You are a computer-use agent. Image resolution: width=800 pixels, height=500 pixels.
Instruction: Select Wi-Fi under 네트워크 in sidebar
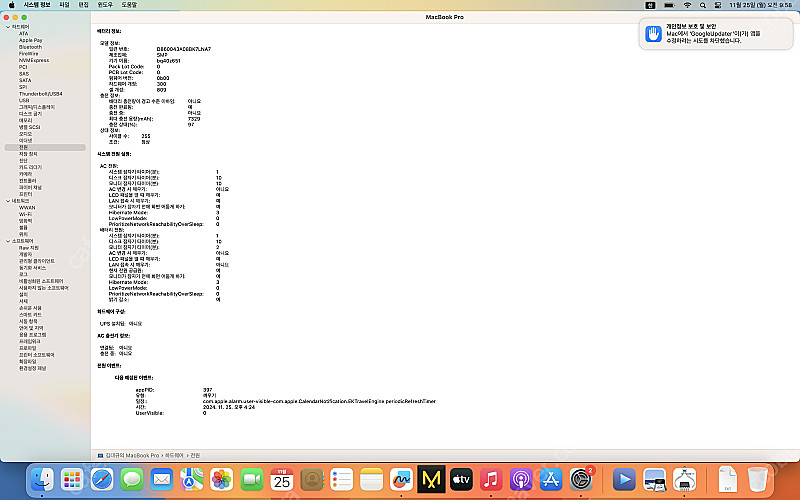25,214
